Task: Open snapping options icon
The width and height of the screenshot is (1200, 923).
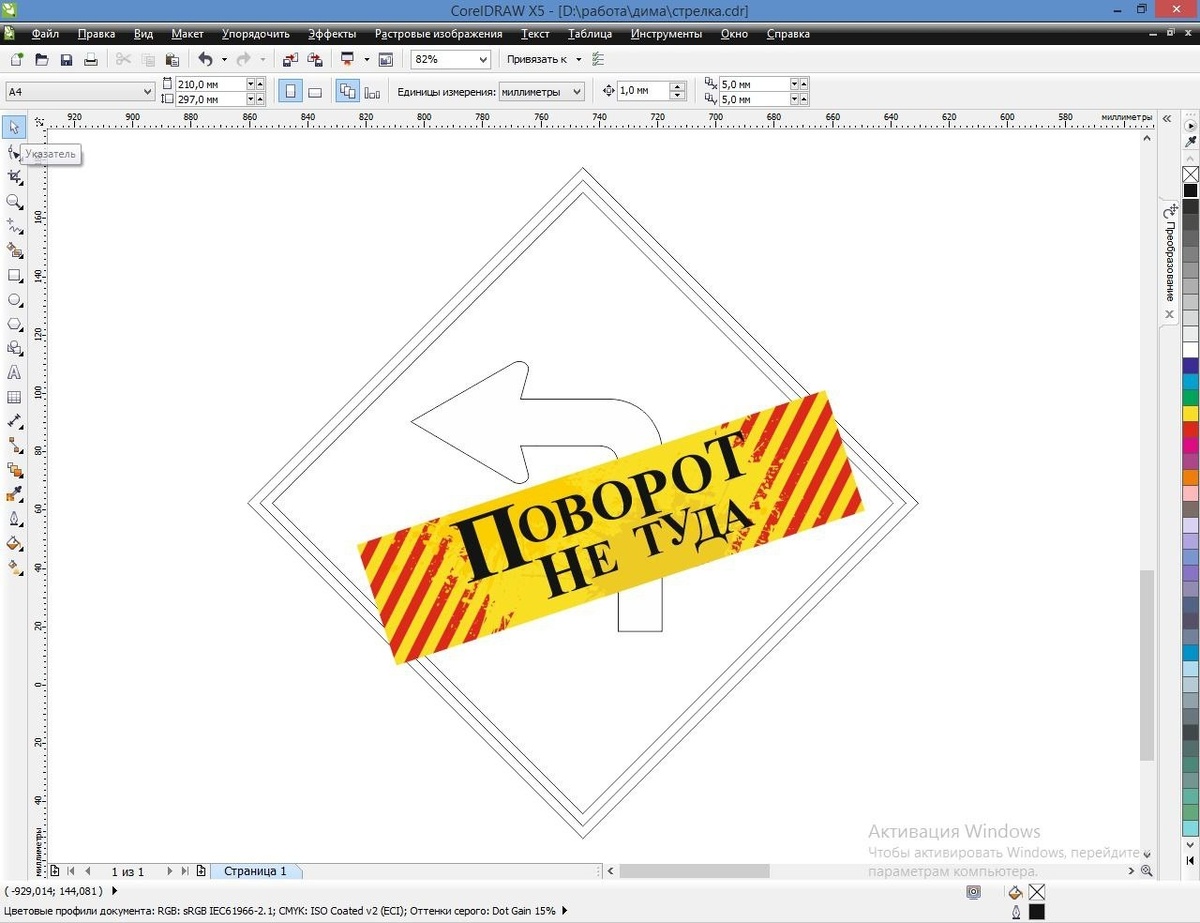Action: tap(599, 60)
